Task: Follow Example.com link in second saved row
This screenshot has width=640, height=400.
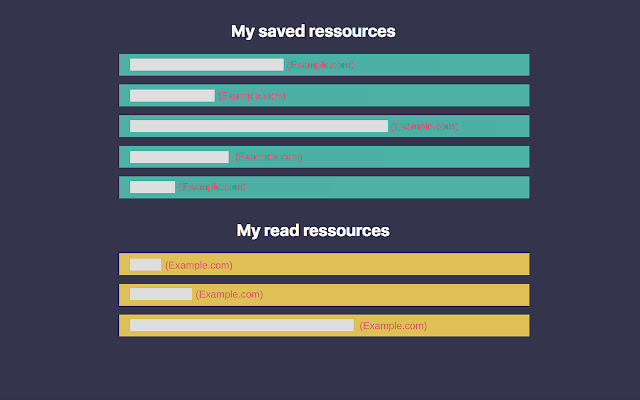Action: [253, 96]
